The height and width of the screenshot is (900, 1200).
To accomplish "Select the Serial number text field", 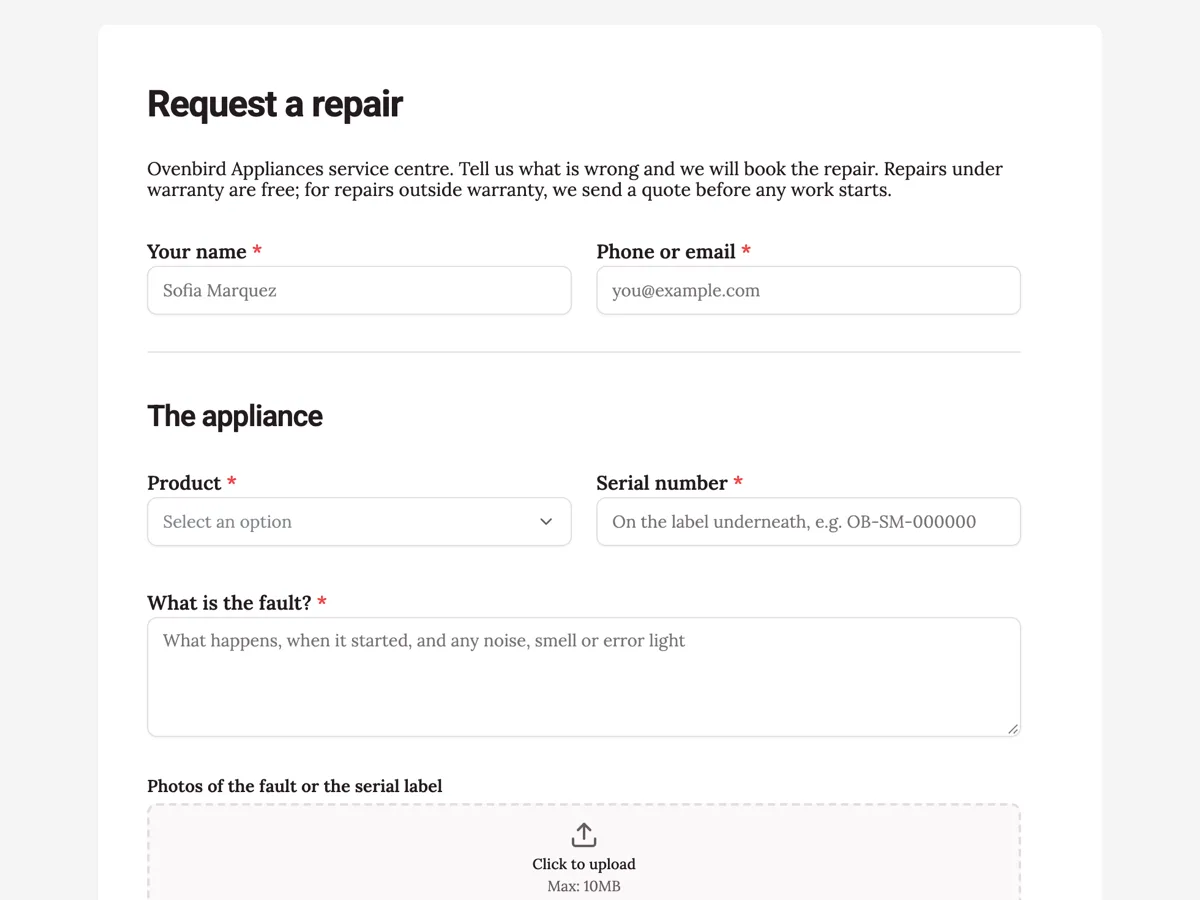I will tap(808, 522).
